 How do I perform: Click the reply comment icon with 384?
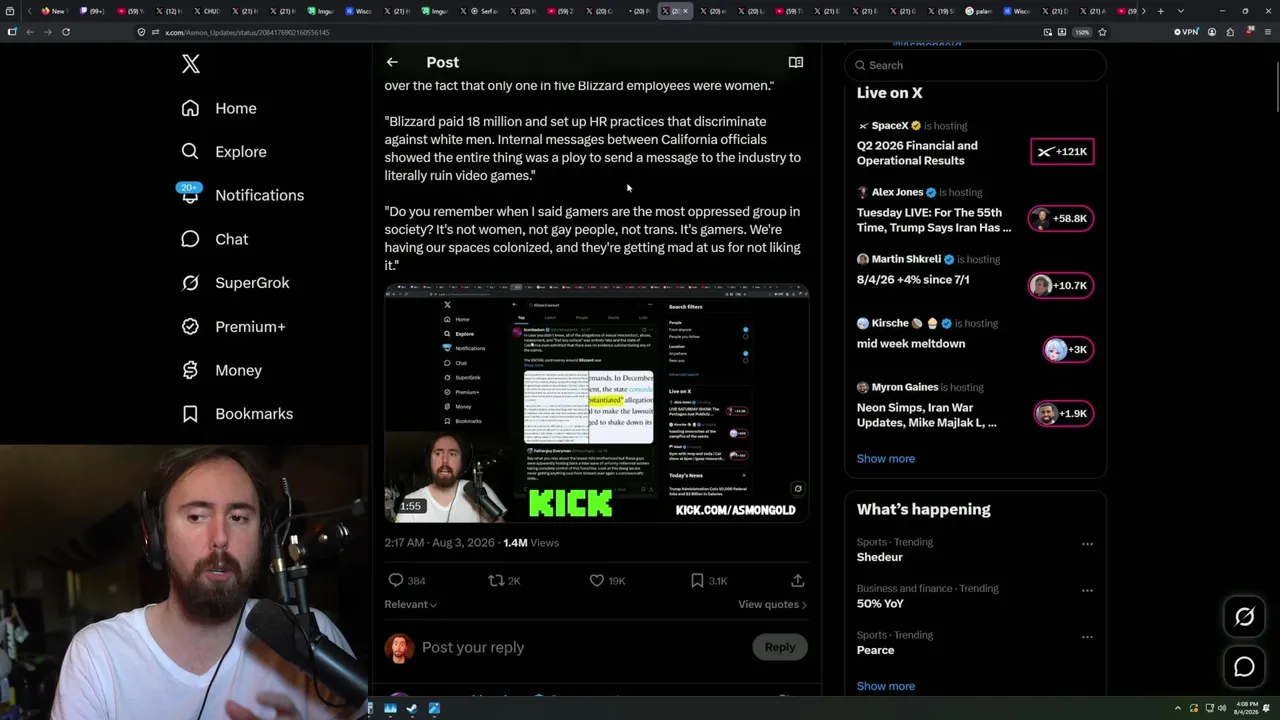(396, 580)
